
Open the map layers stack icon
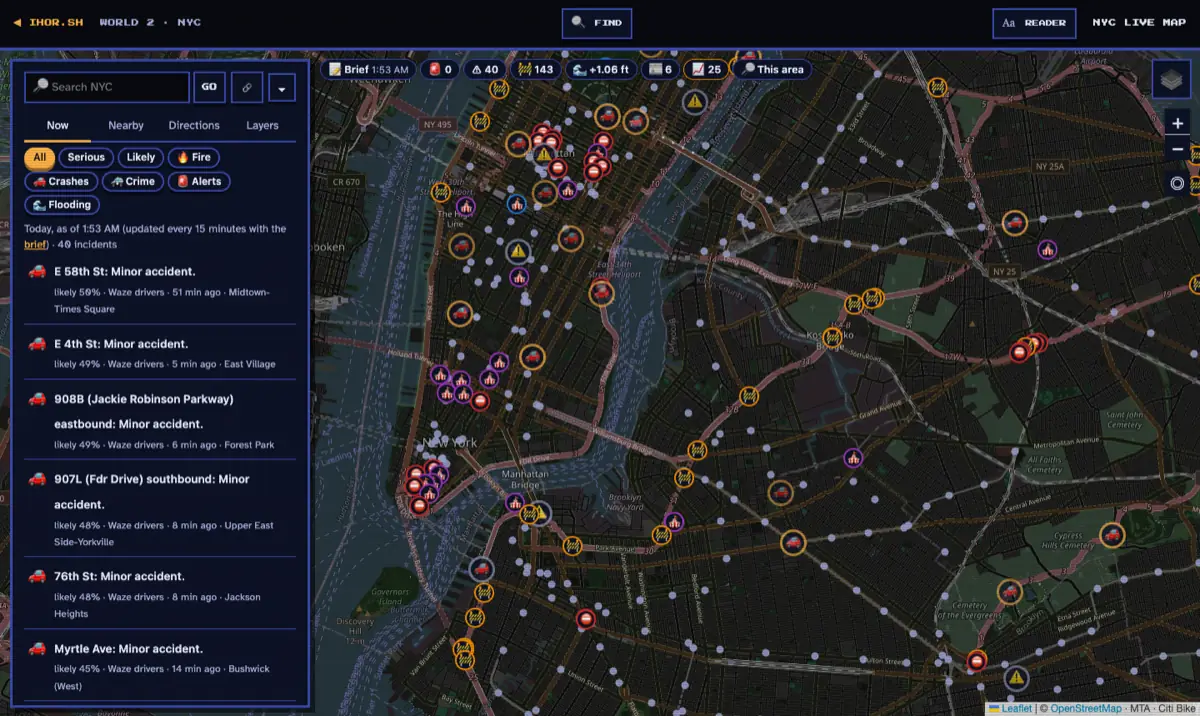coord(1172,80)
